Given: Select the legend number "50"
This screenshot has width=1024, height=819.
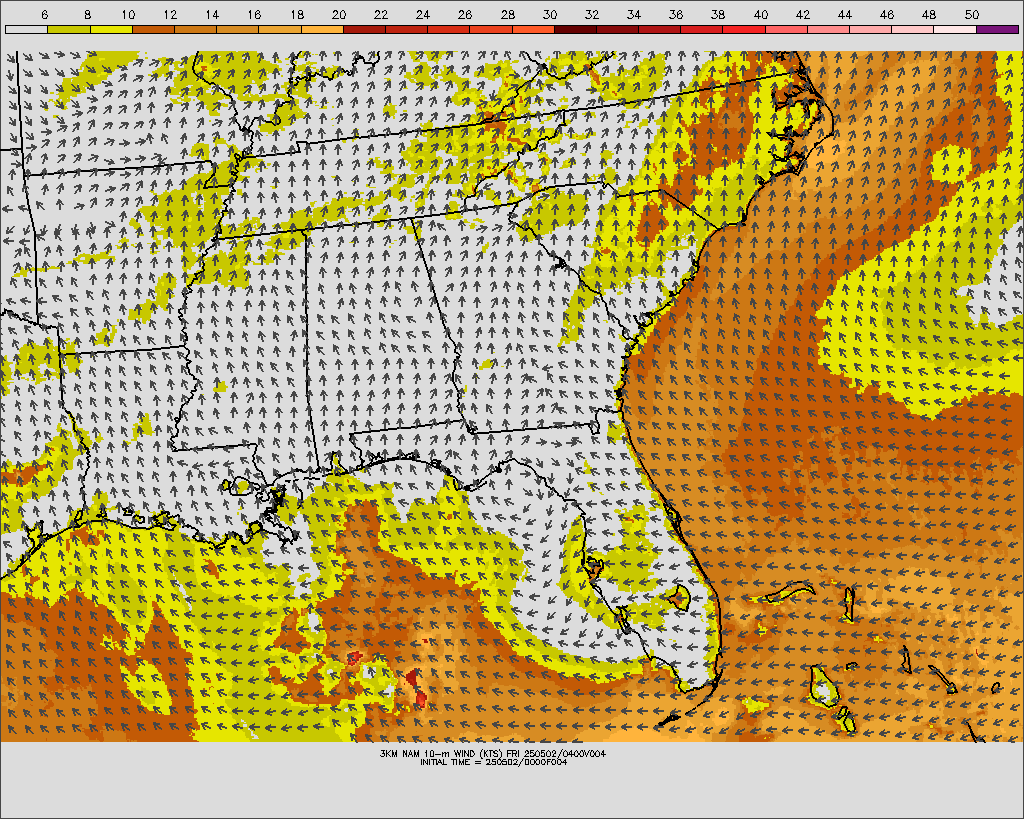Looking at the screenshot, I should (x=971, y=14).
